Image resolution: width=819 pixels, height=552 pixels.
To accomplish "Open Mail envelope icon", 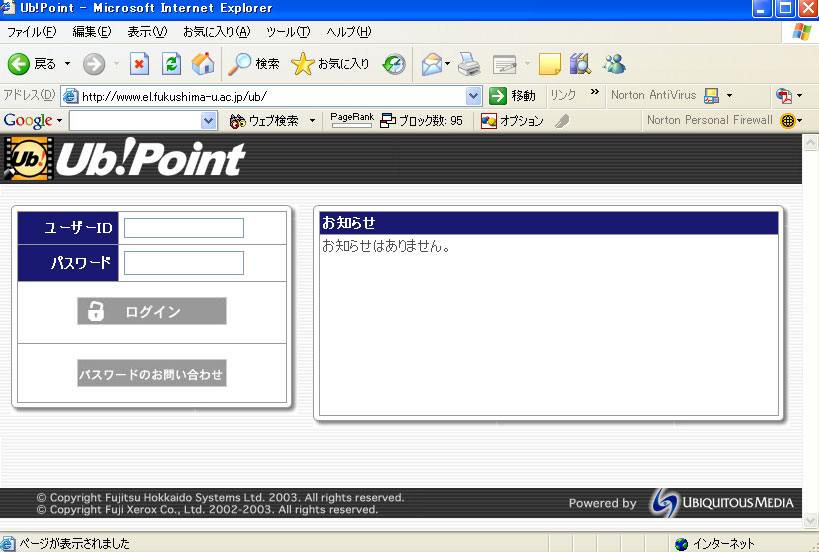I will point(432,64).
